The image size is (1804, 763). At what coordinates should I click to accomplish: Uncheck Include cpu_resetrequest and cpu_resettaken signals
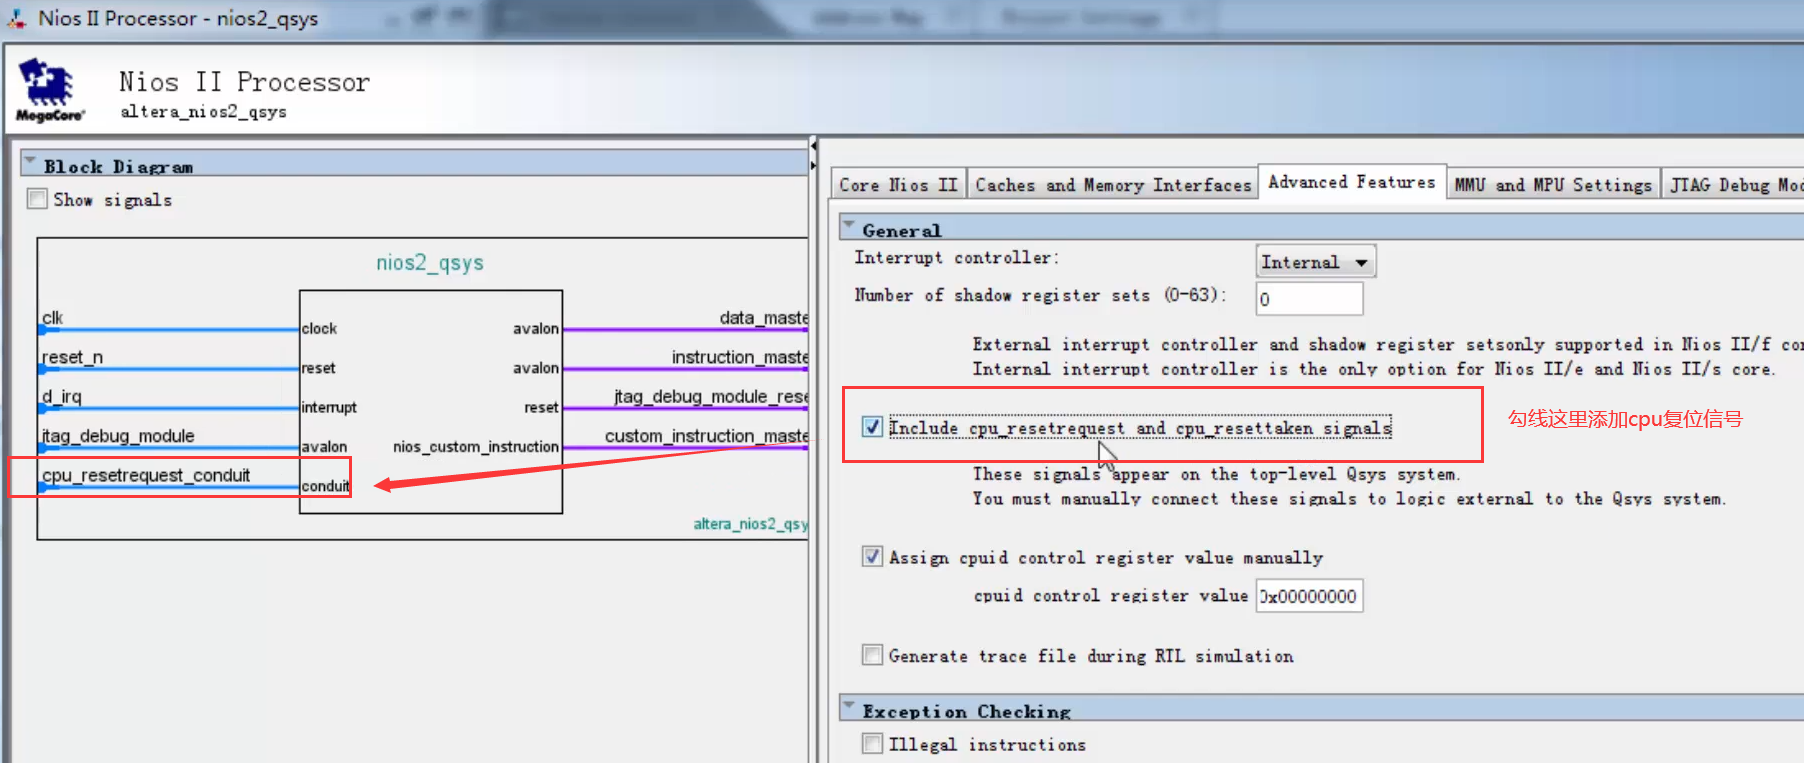pos(872,427)
